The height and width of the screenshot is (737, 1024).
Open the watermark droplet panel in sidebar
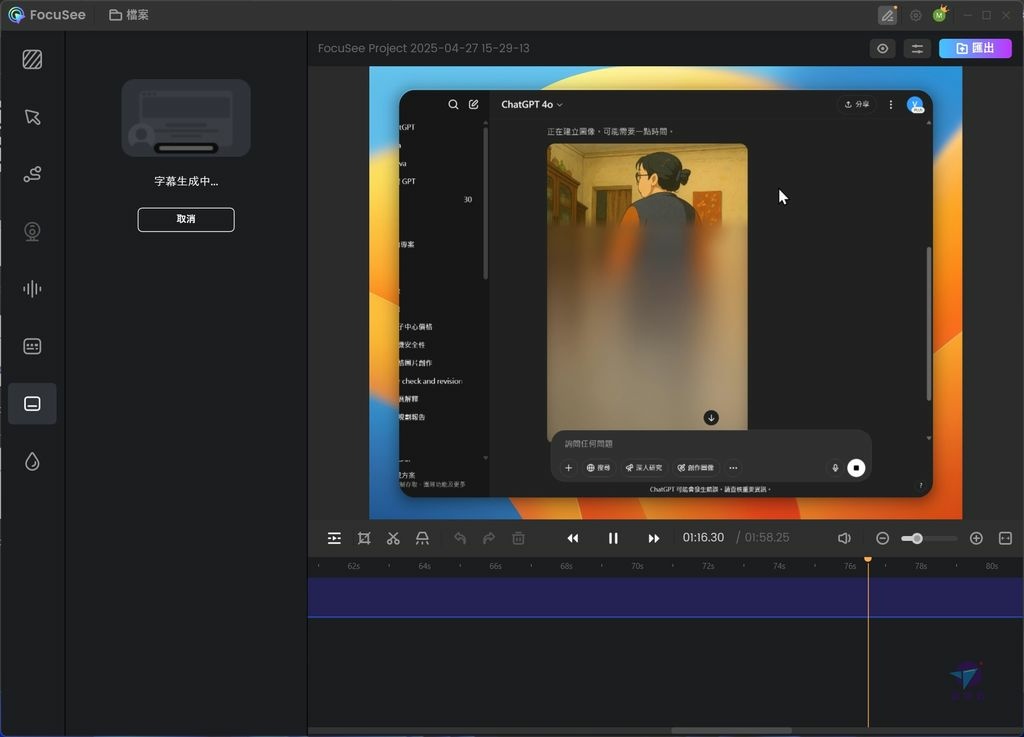click(32, 462)
